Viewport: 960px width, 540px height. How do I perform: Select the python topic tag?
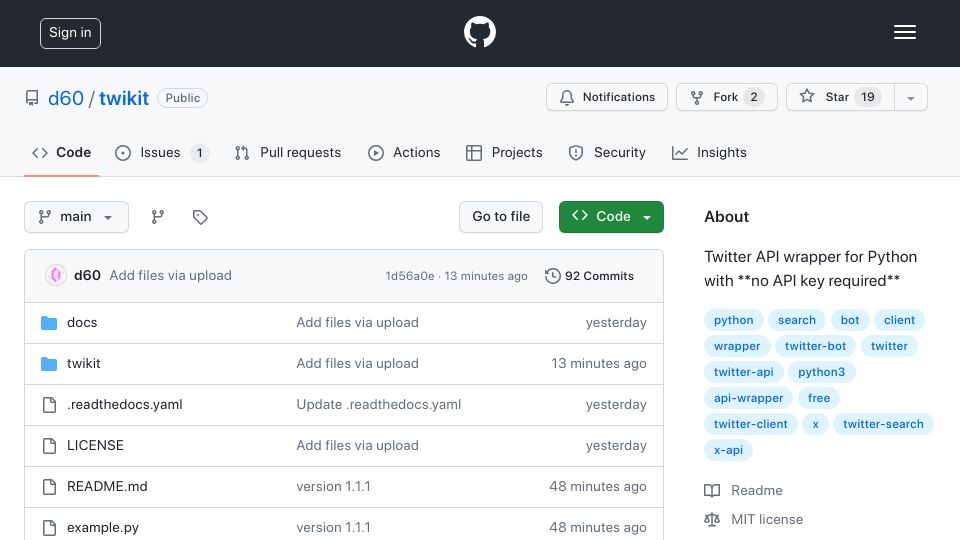pyautogui.click(x=733, y=320)
